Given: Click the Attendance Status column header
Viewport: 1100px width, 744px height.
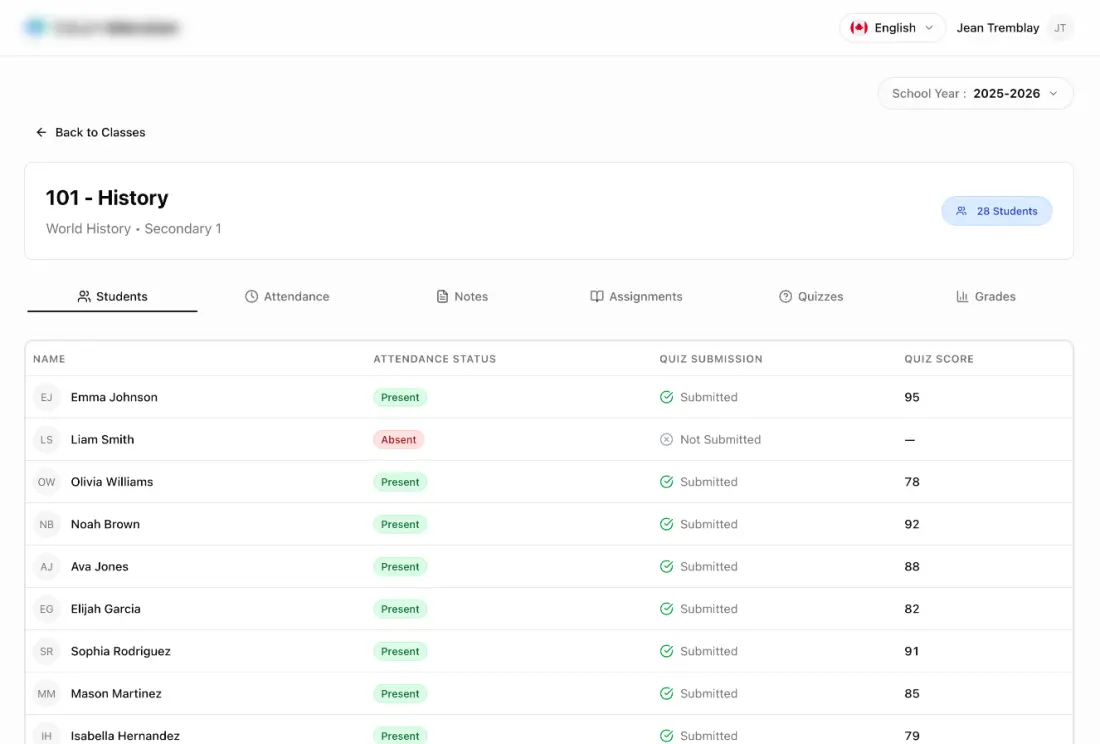Looking at the screenshot, I should pos(434,359).
